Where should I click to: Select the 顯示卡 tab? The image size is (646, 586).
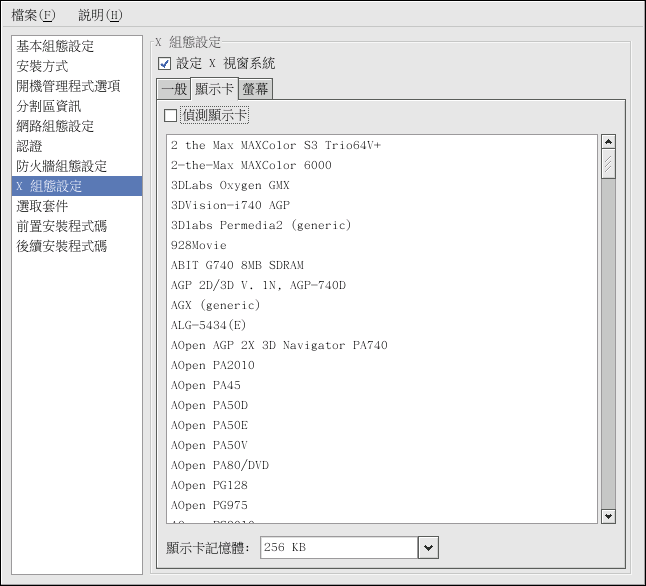[213, 90]
